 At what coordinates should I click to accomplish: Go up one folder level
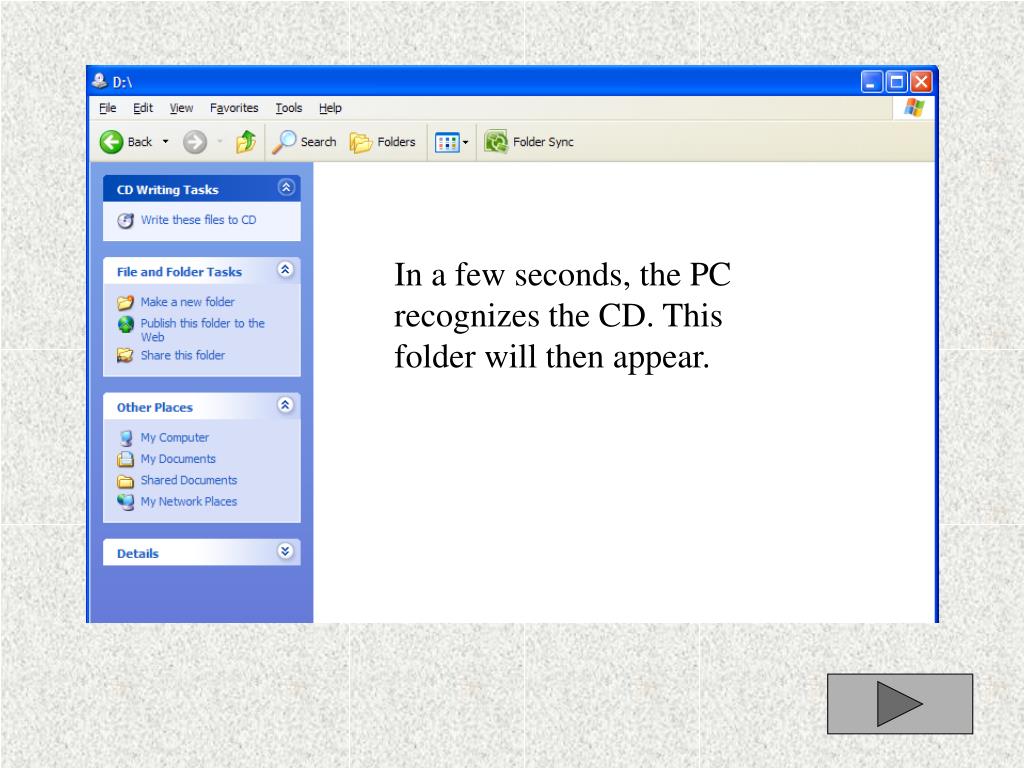coord(246,142)
